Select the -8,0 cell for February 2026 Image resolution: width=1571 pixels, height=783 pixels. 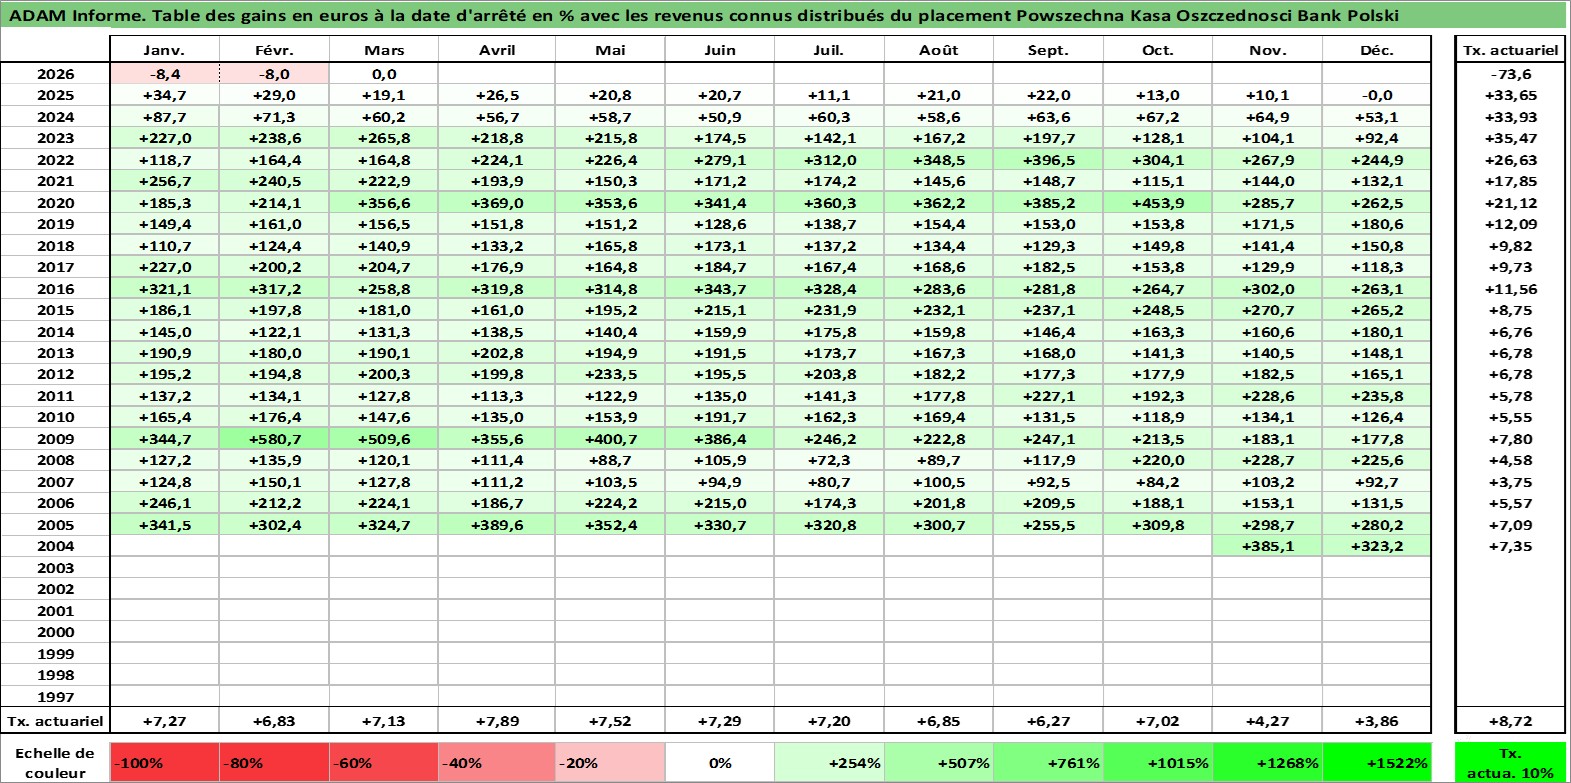(x=274, y=74)
